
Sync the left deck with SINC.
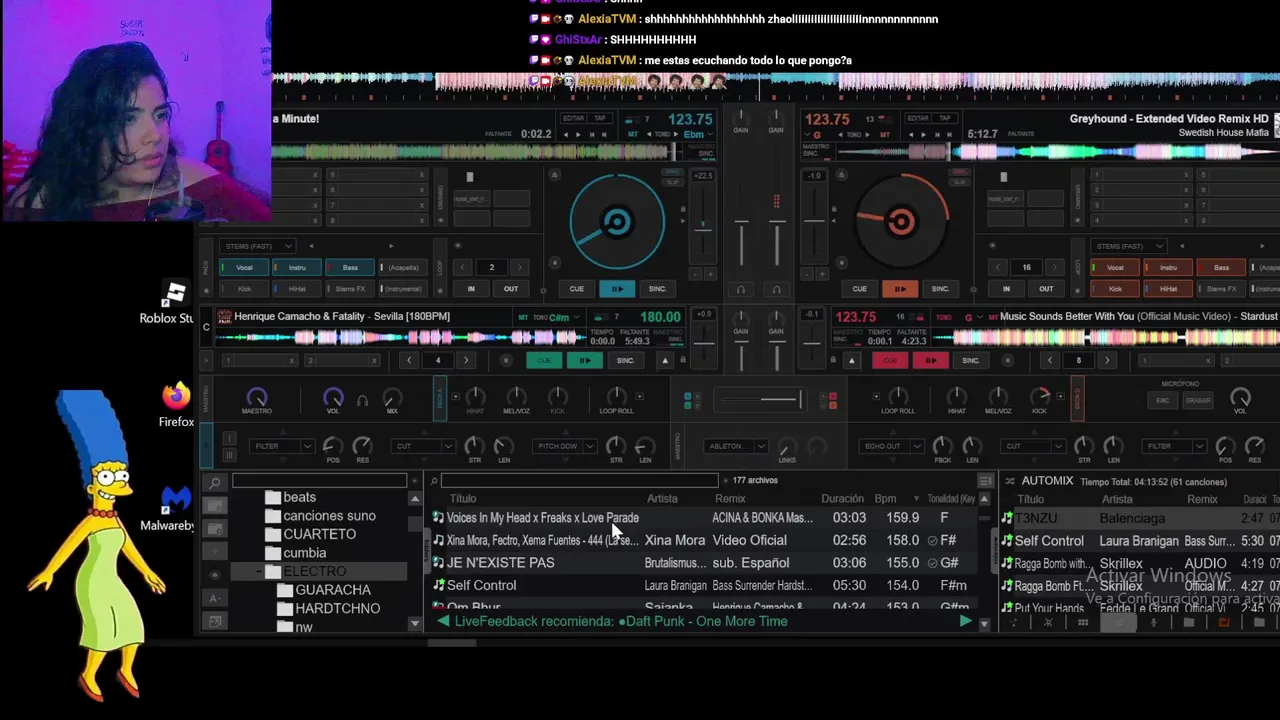(657, 289)
